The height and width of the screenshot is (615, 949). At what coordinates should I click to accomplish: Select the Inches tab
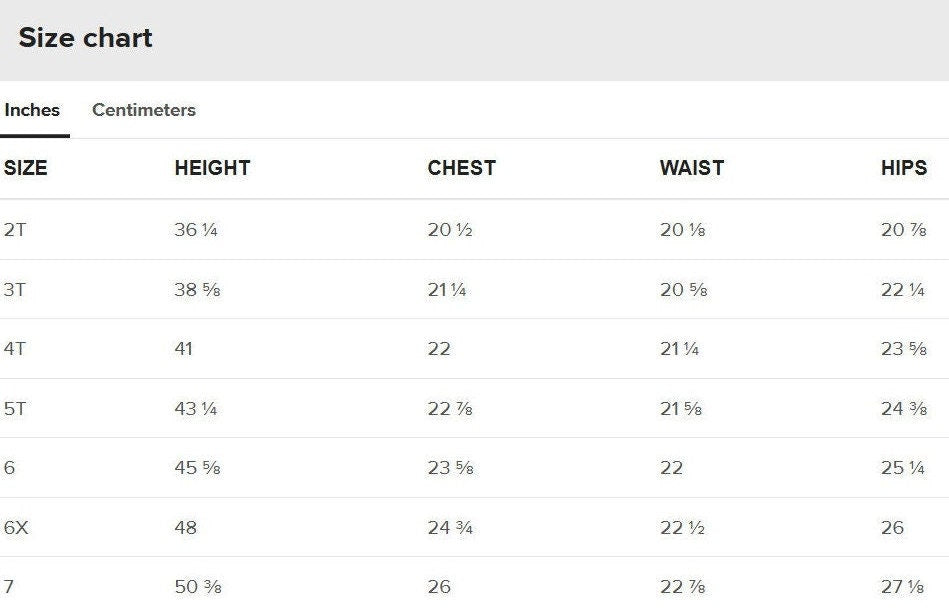coord(32,110)
